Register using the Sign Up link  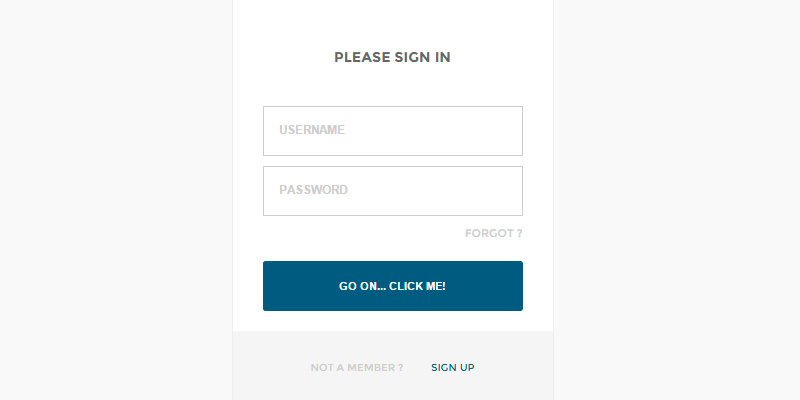pos(452,368)
